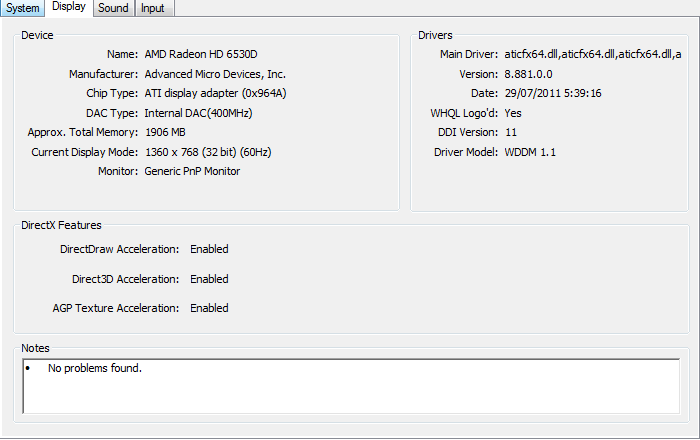Click the Internal DAC(400MHz) value
Viewport: 700px width, 440px height.
[x=196, y=113]
